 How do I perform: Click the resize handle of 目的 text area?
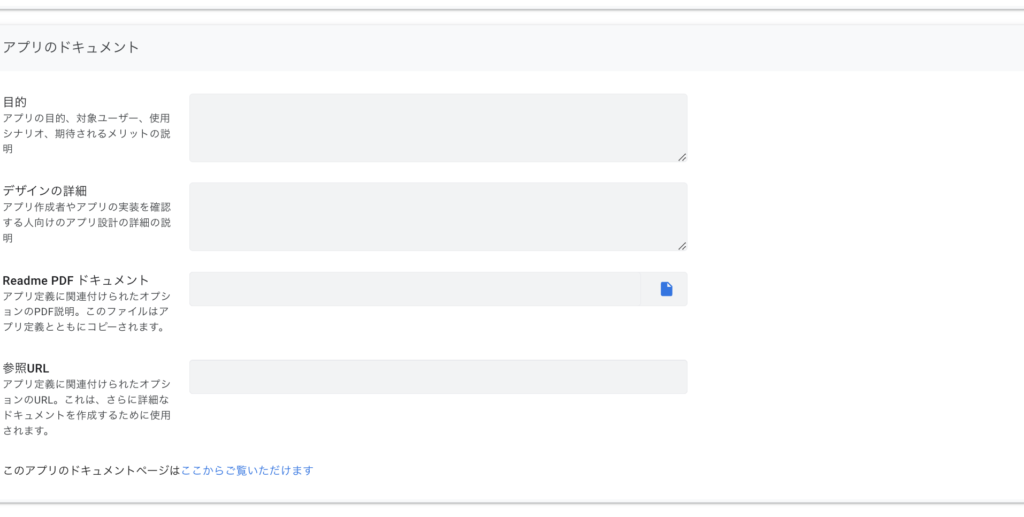[x=682, y=157]
